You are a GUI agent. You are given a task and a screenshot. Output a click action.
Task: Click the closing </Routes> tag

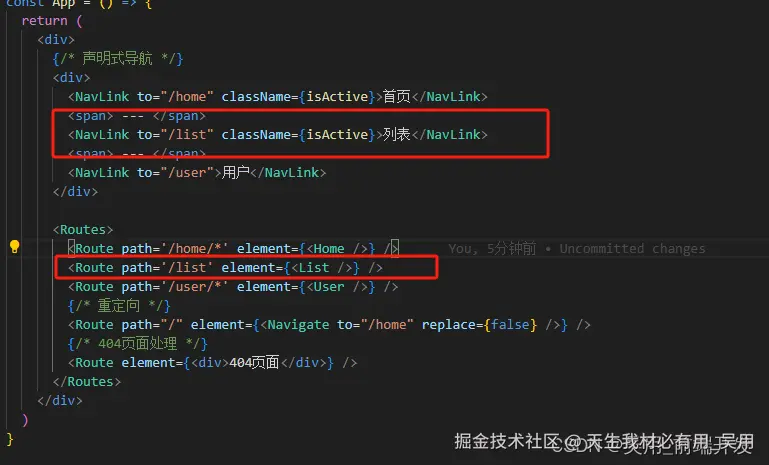tap(87, 382)
